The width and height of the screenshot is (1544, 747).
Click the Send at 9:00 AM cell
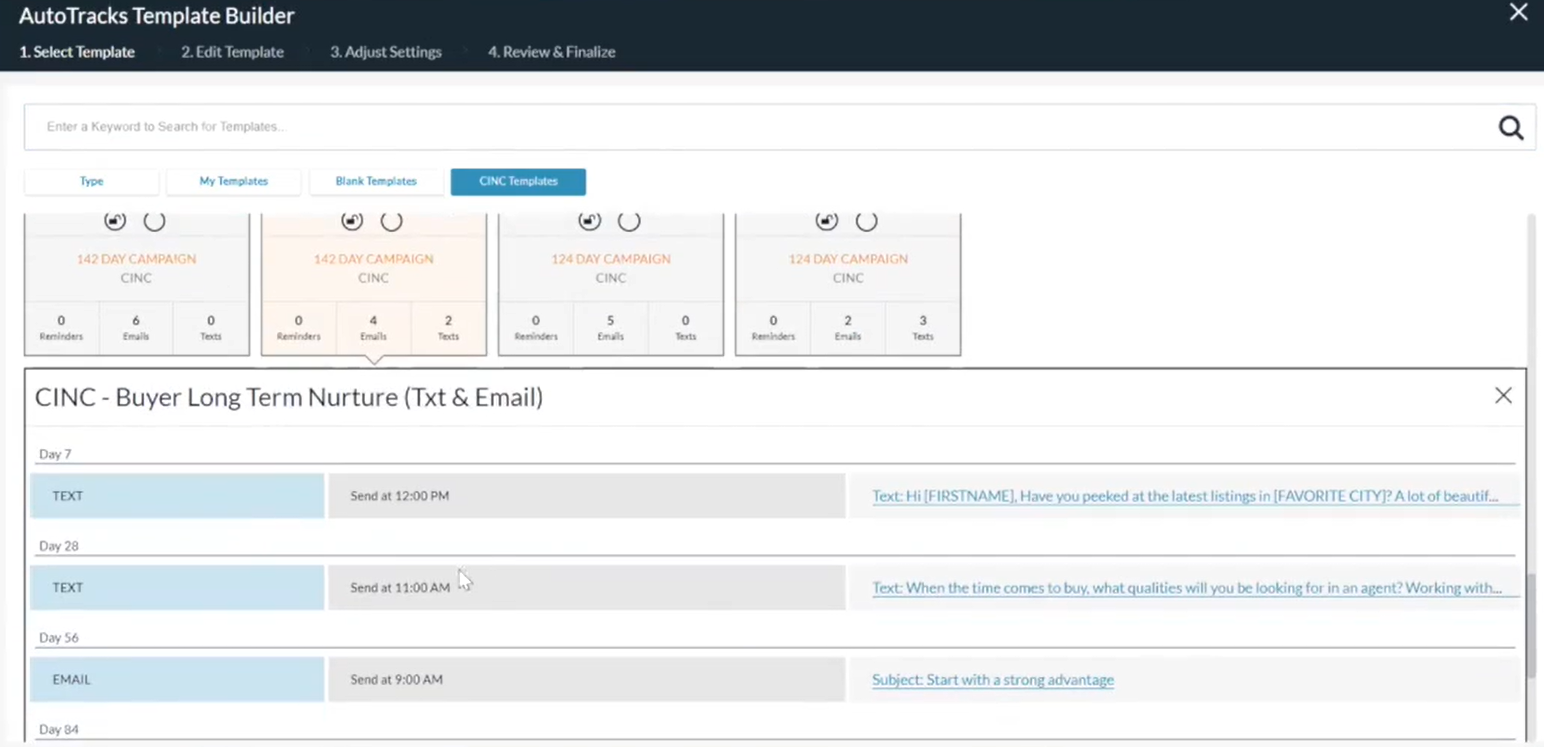(587, 680)
